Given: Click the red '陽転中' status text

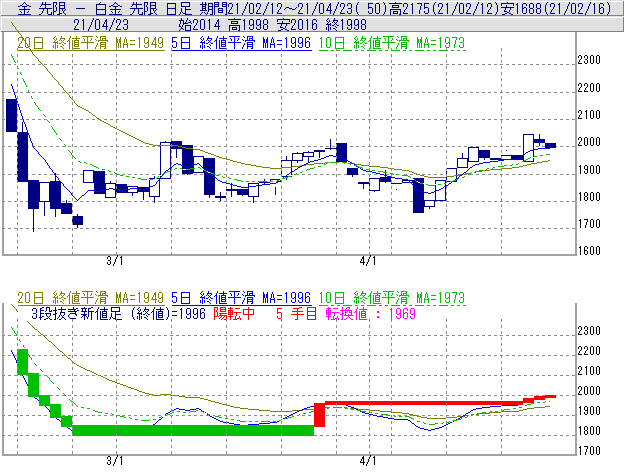Looking at the screenshot, I should tap(234, 314).
